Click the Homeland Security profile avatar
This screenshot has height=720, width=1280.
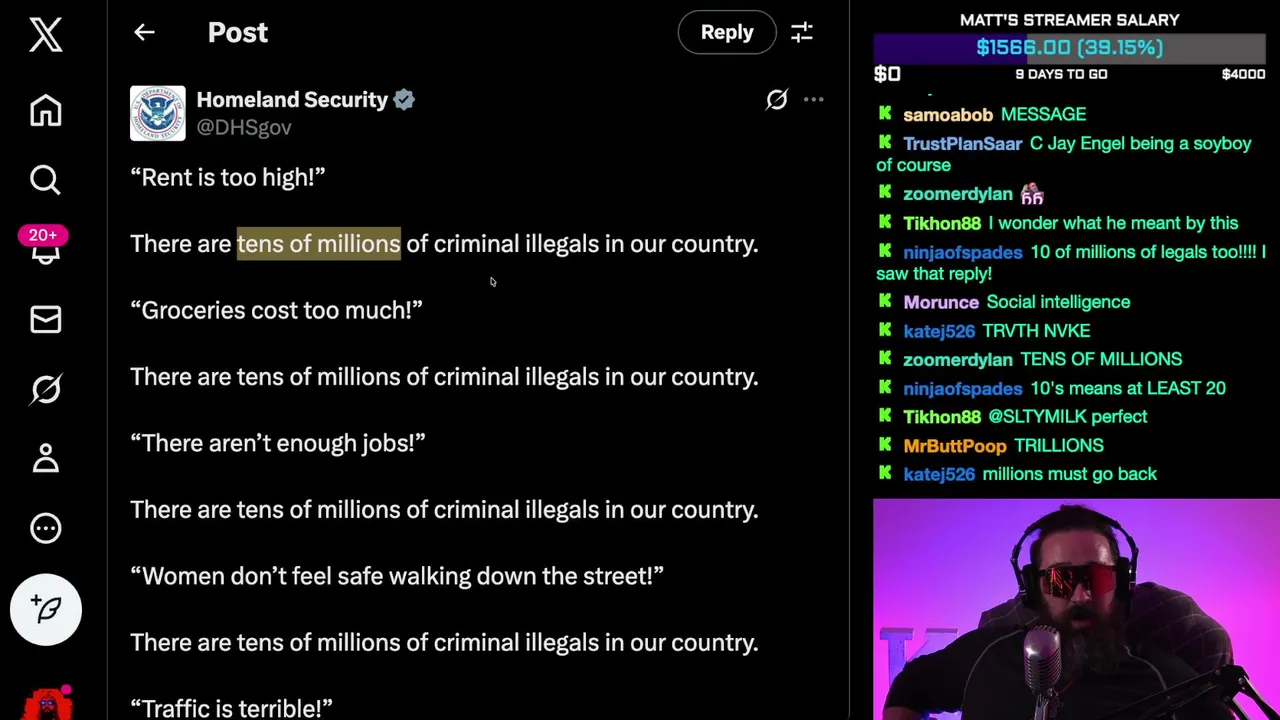[158, 113]
